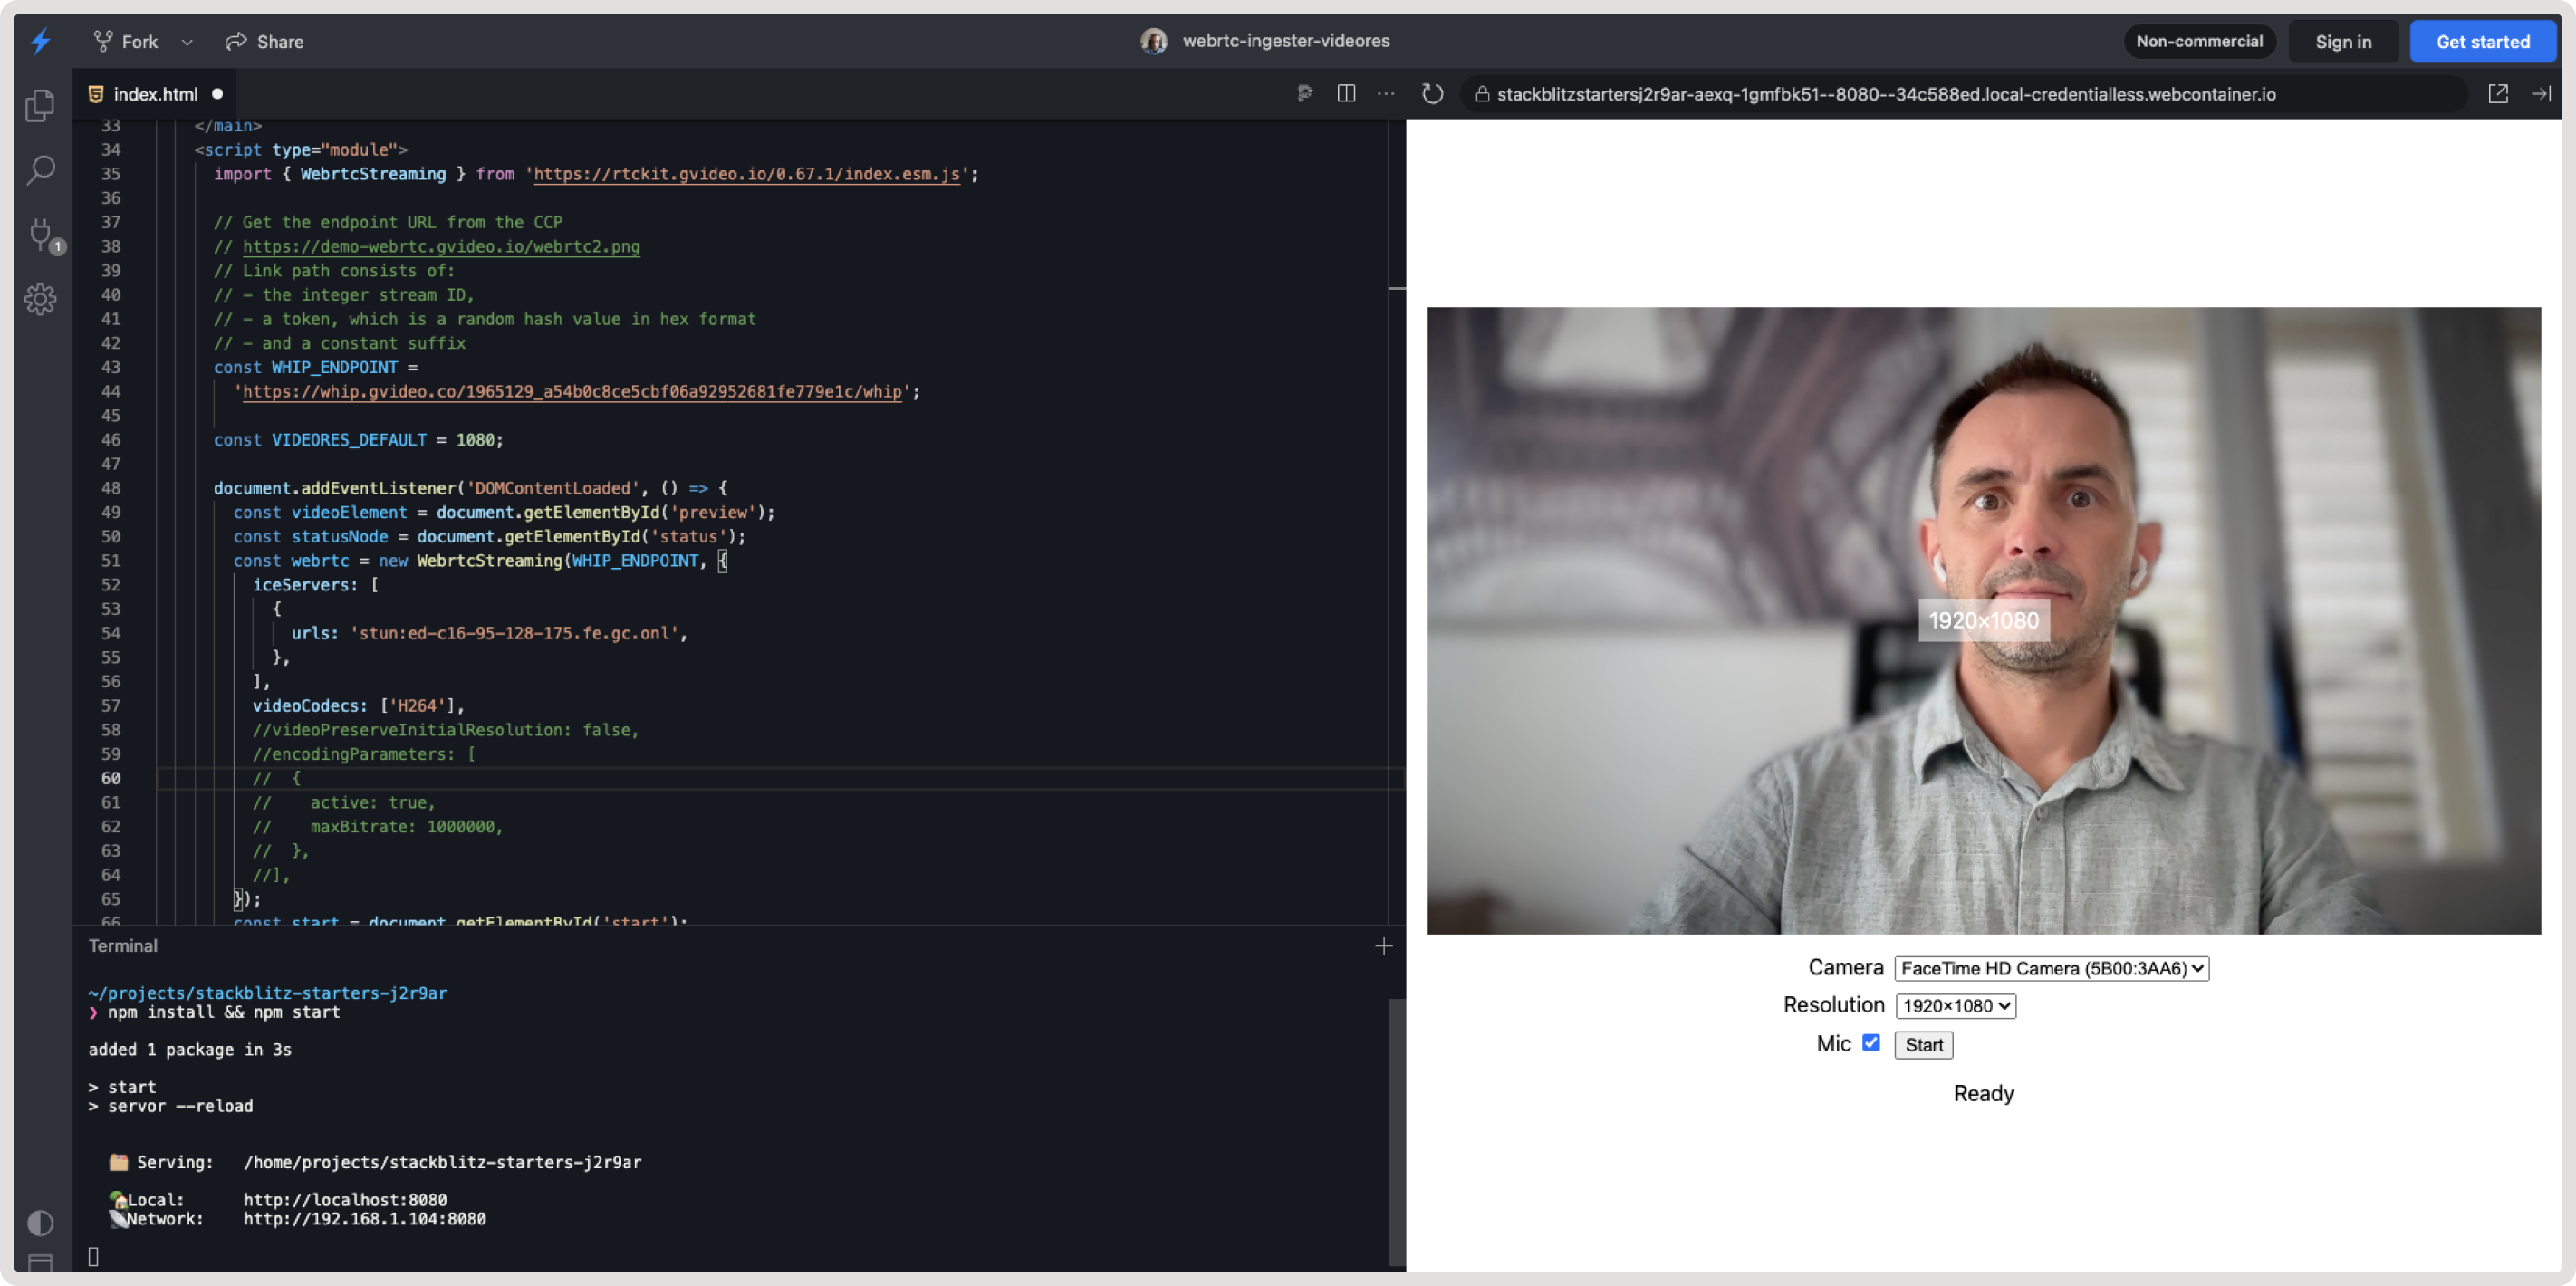Split the preview into two panes
Viewport: 2576px width, 1286px height.
coord(1346,93)
